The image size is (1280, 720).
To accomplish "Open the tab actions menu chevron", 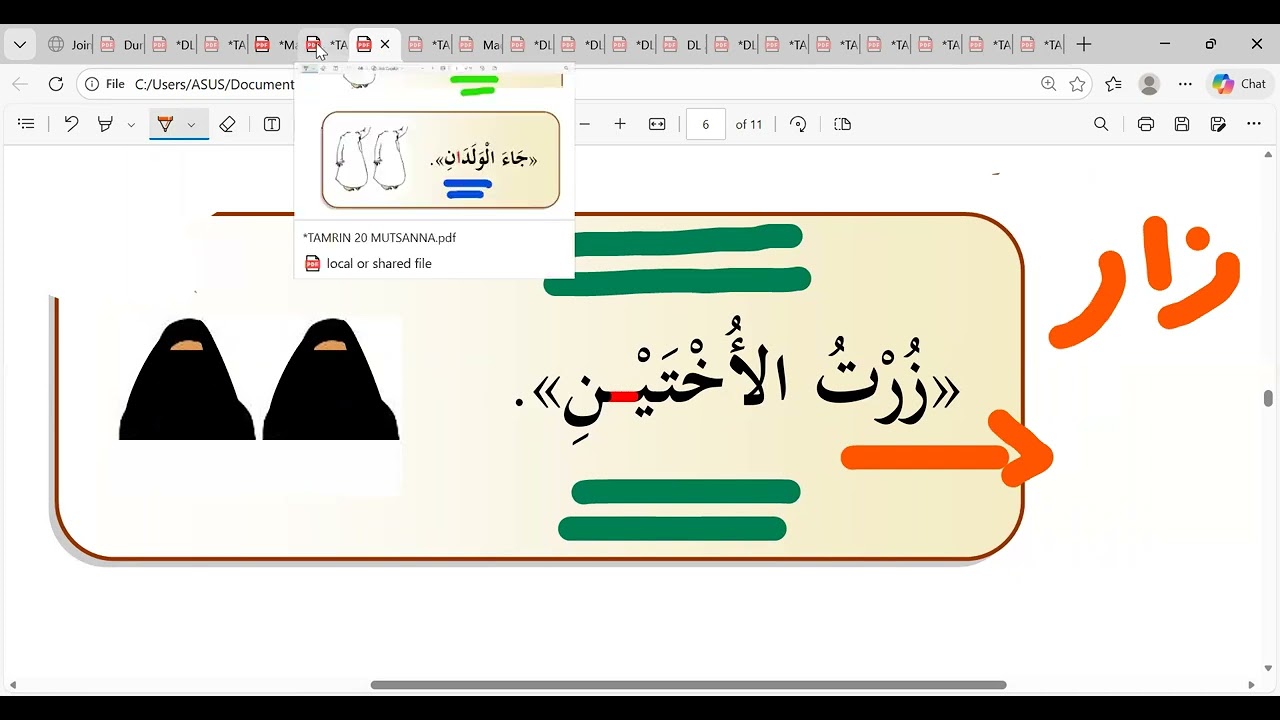I will (x=20, y=45).
